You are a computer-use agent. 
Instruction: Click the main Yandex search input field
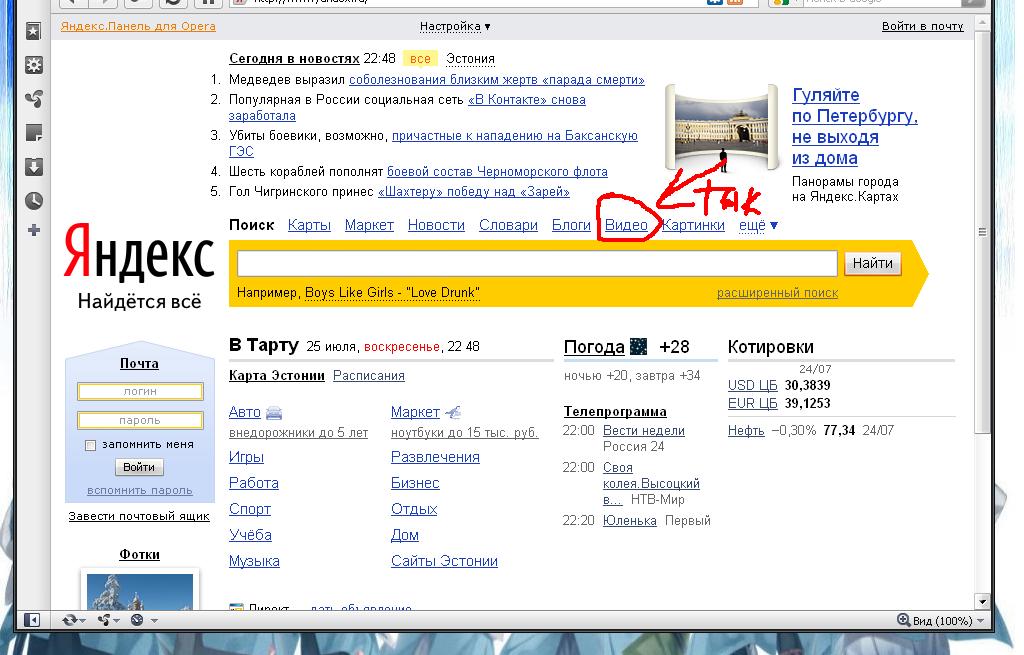(x=537, y=264)
